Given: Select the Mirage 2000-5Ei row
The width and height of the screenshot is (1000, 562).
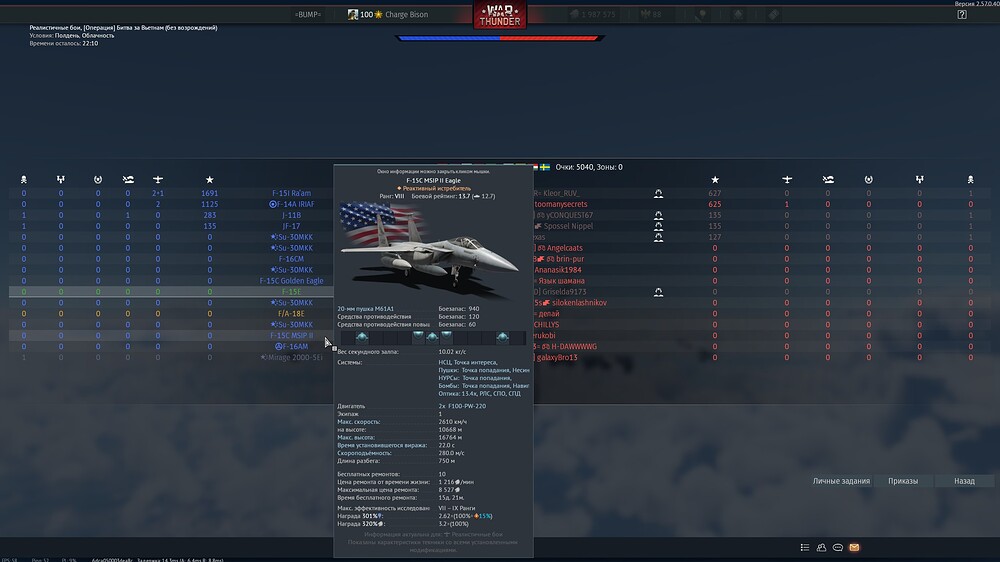Looking at the screenshot, I should pyautogui.click(x=171, y=357).
